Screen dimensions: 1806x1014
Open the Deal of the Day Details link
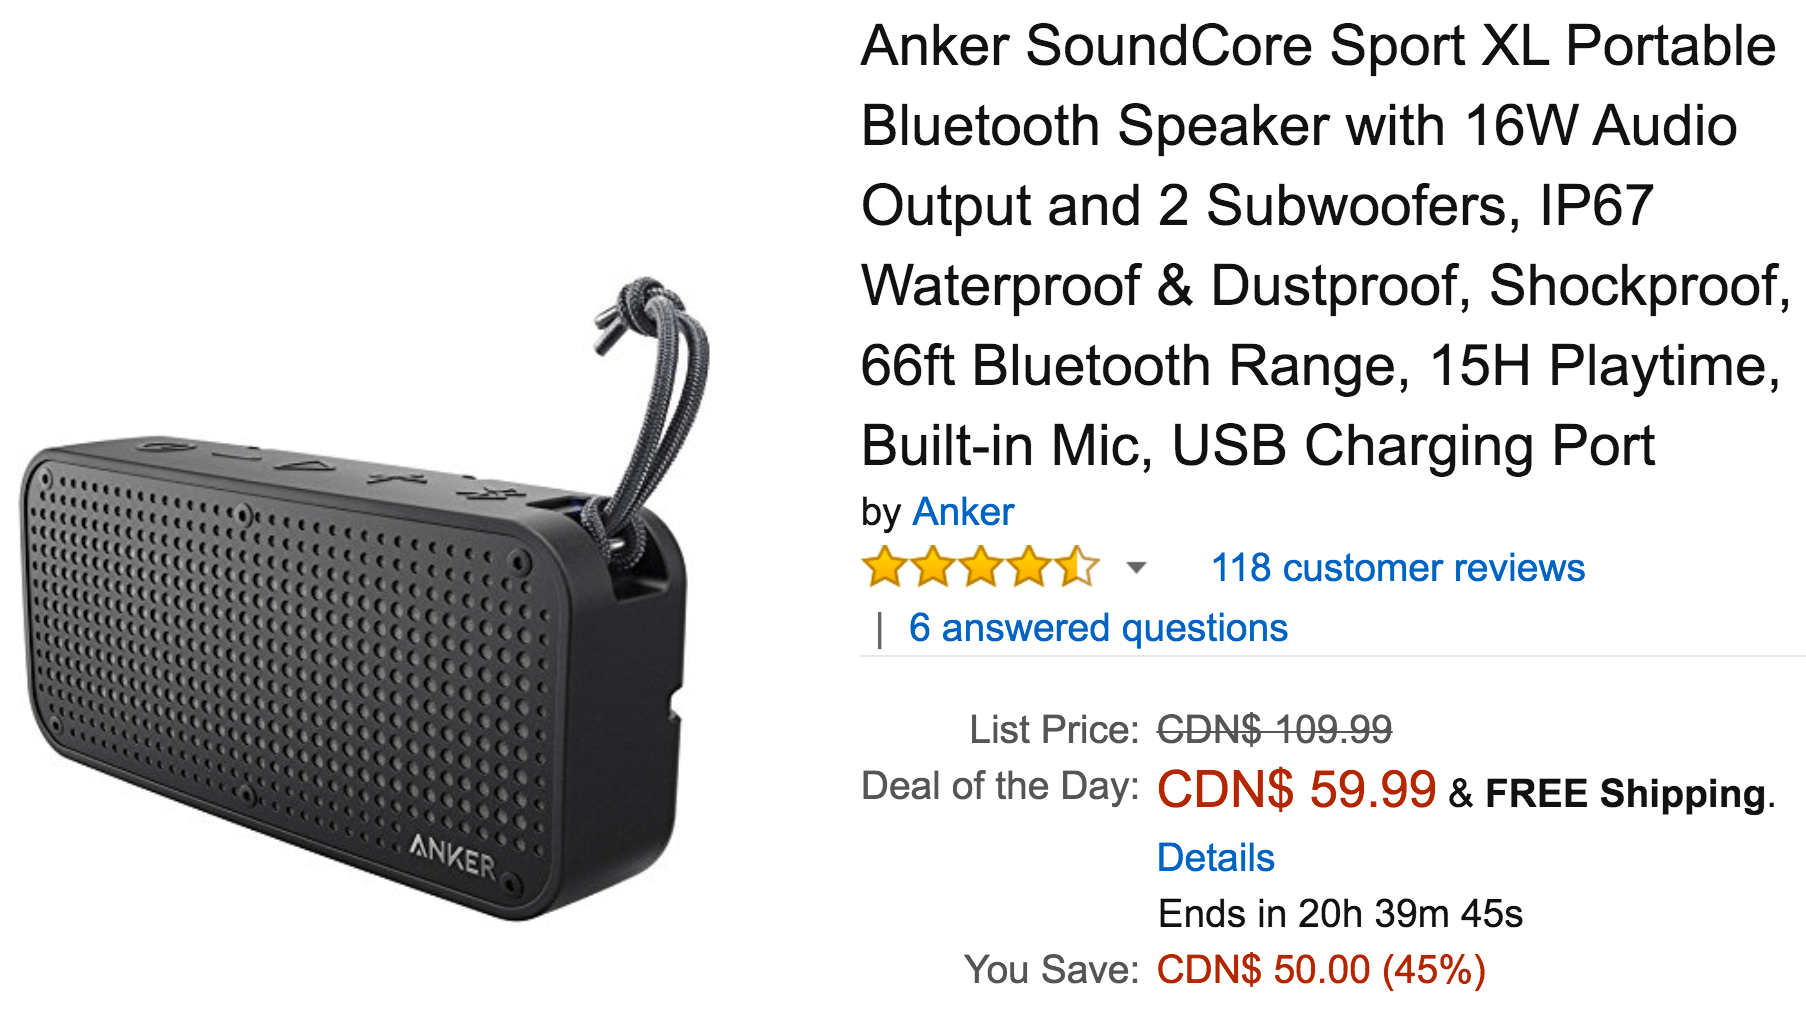click(x=1215, y=858)
